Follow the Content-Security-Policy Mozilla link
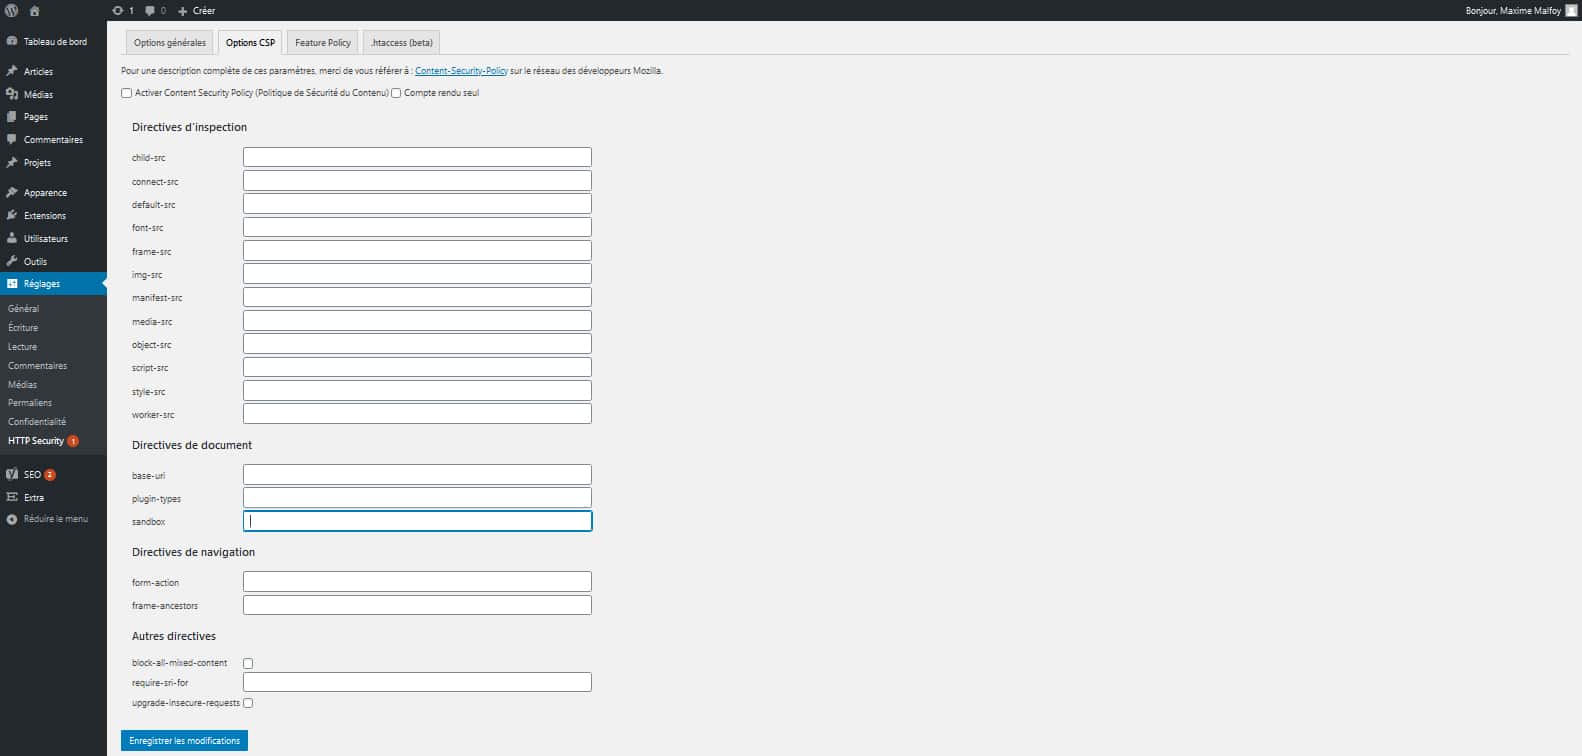 (461, 71)
